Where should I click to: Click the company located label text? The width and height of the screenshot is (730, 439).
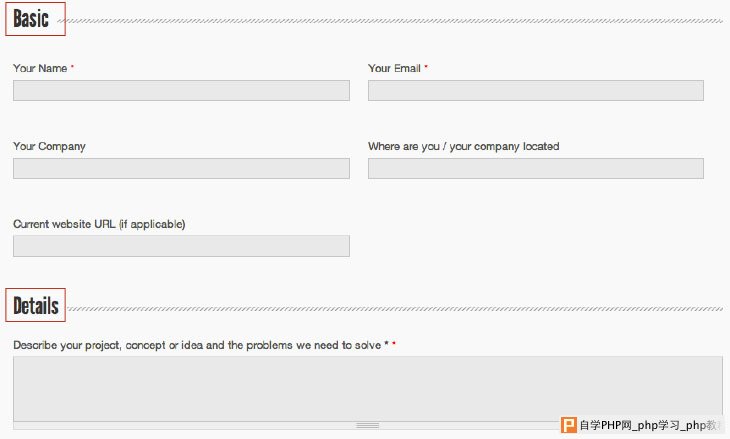[x=464, y=146]
